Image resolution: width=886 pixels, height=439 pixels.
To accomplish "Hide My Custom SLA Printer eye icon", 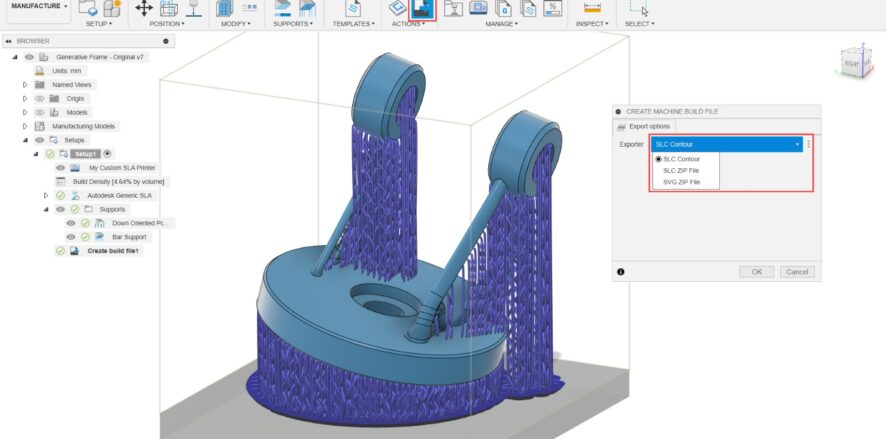I will click(60, 168).
